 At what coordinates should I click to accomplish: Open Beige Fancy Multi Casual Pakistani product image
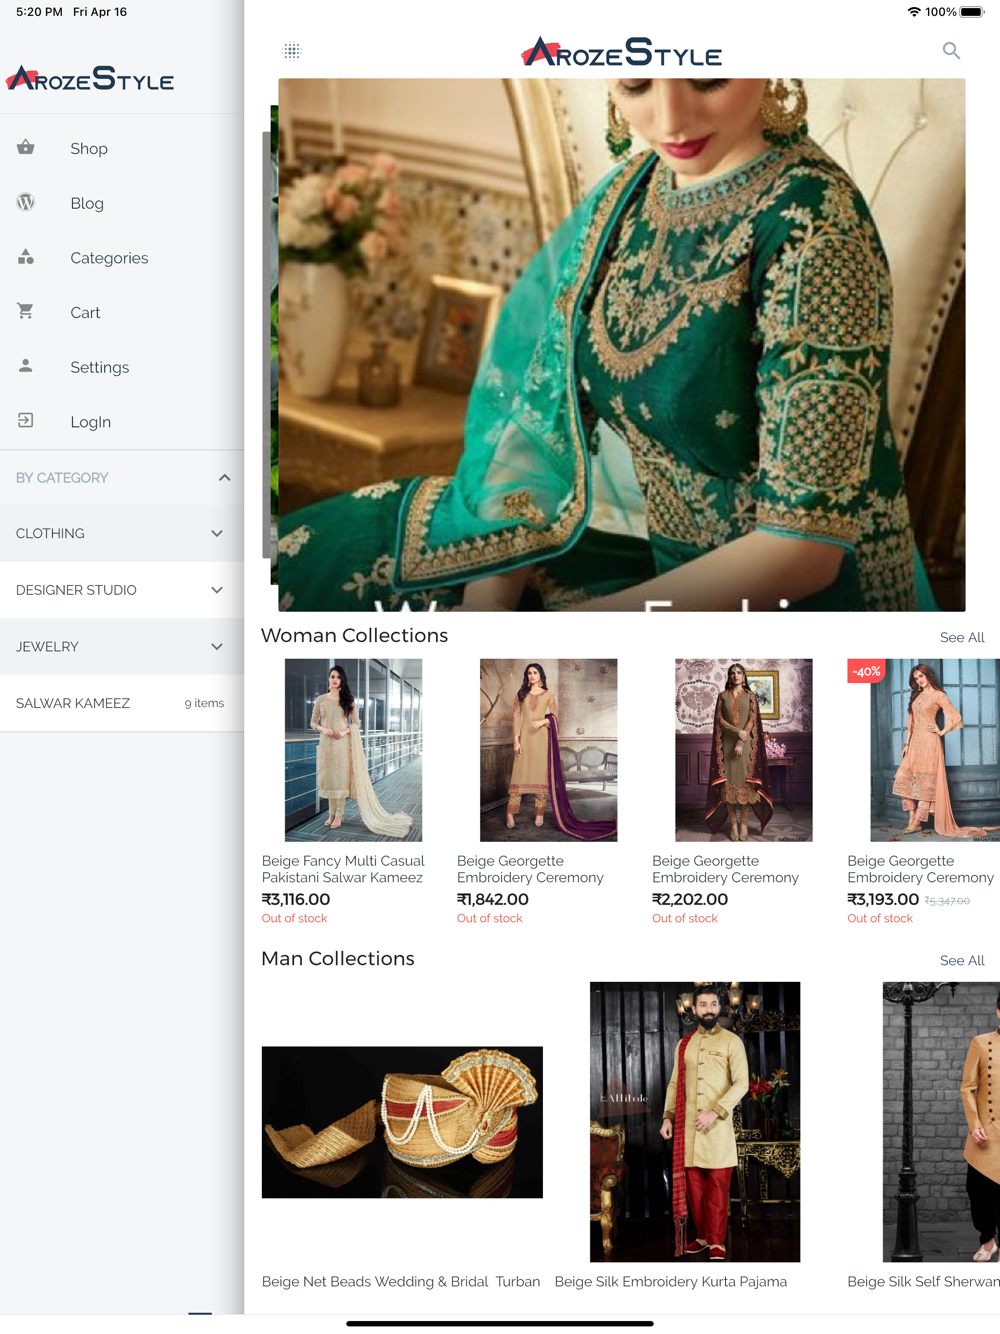tap(353, 750)
